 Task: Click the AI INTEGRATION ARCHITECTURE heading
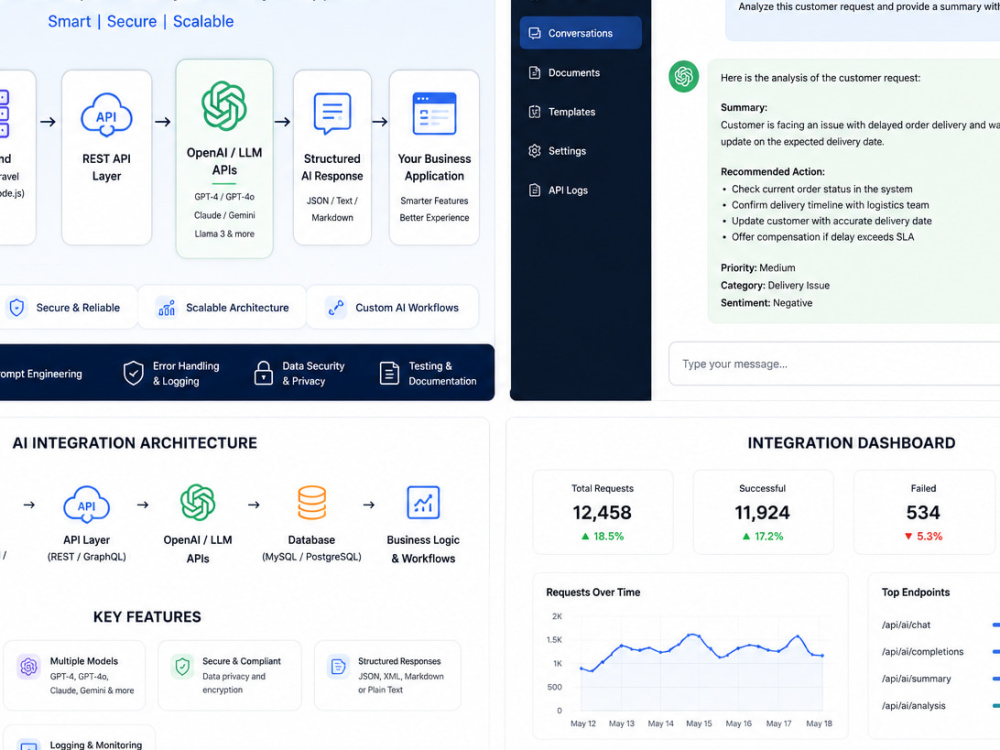pos(135,443)
